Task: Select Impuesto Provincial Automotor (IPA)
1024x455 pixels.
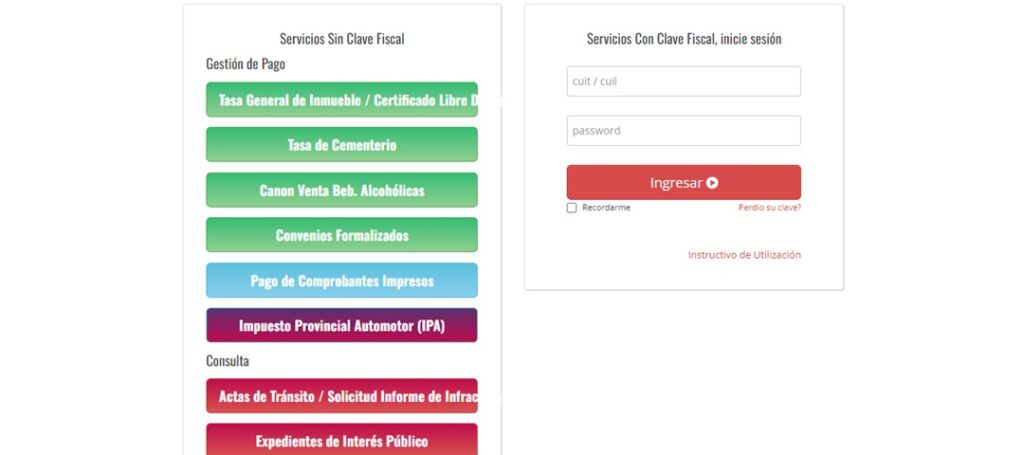Action: point(342,325)
